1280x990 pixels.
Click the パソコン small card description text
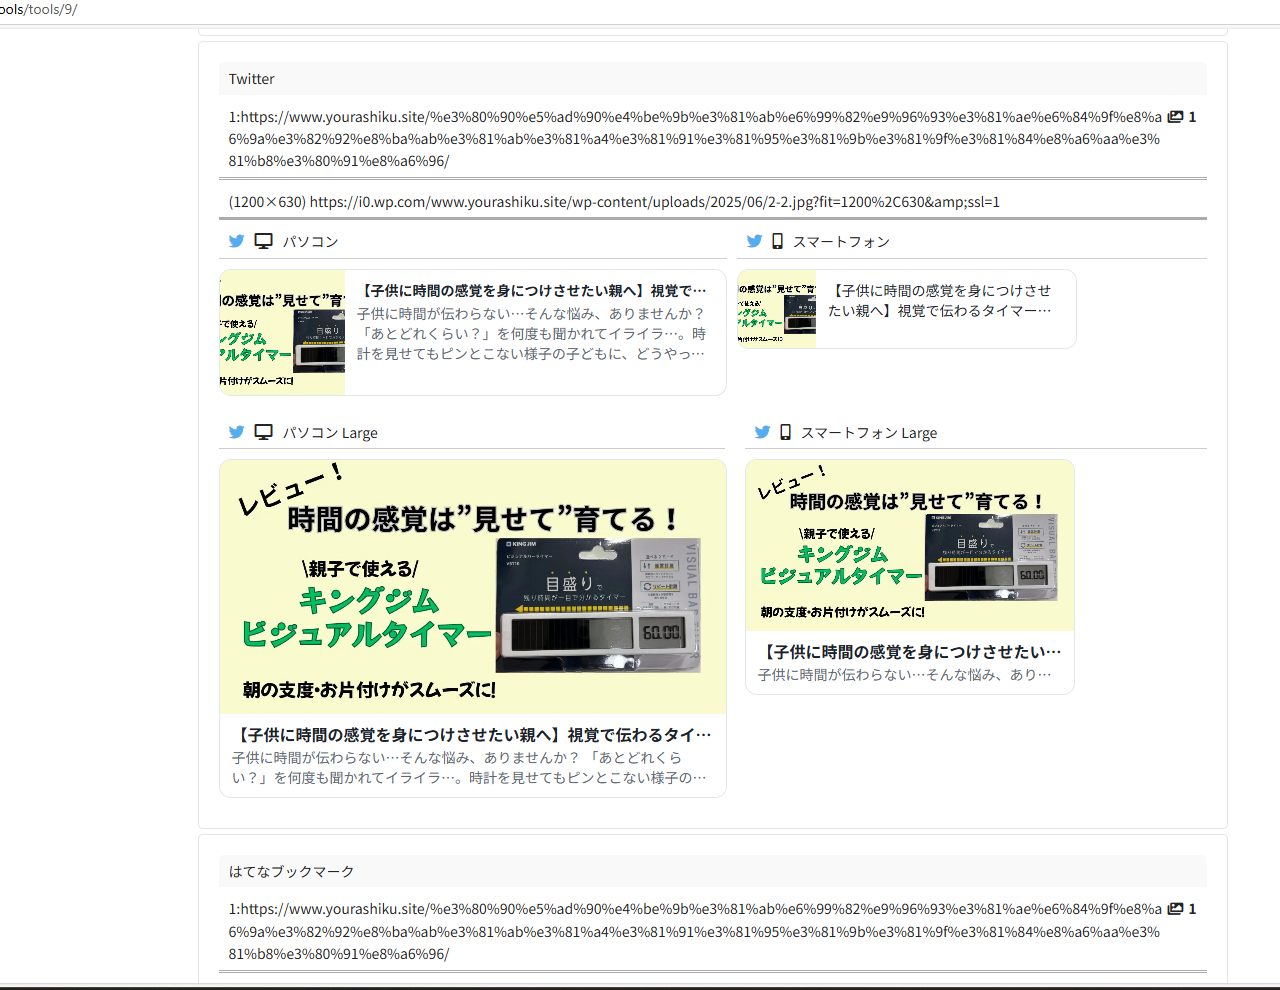[x=532, y=334]
